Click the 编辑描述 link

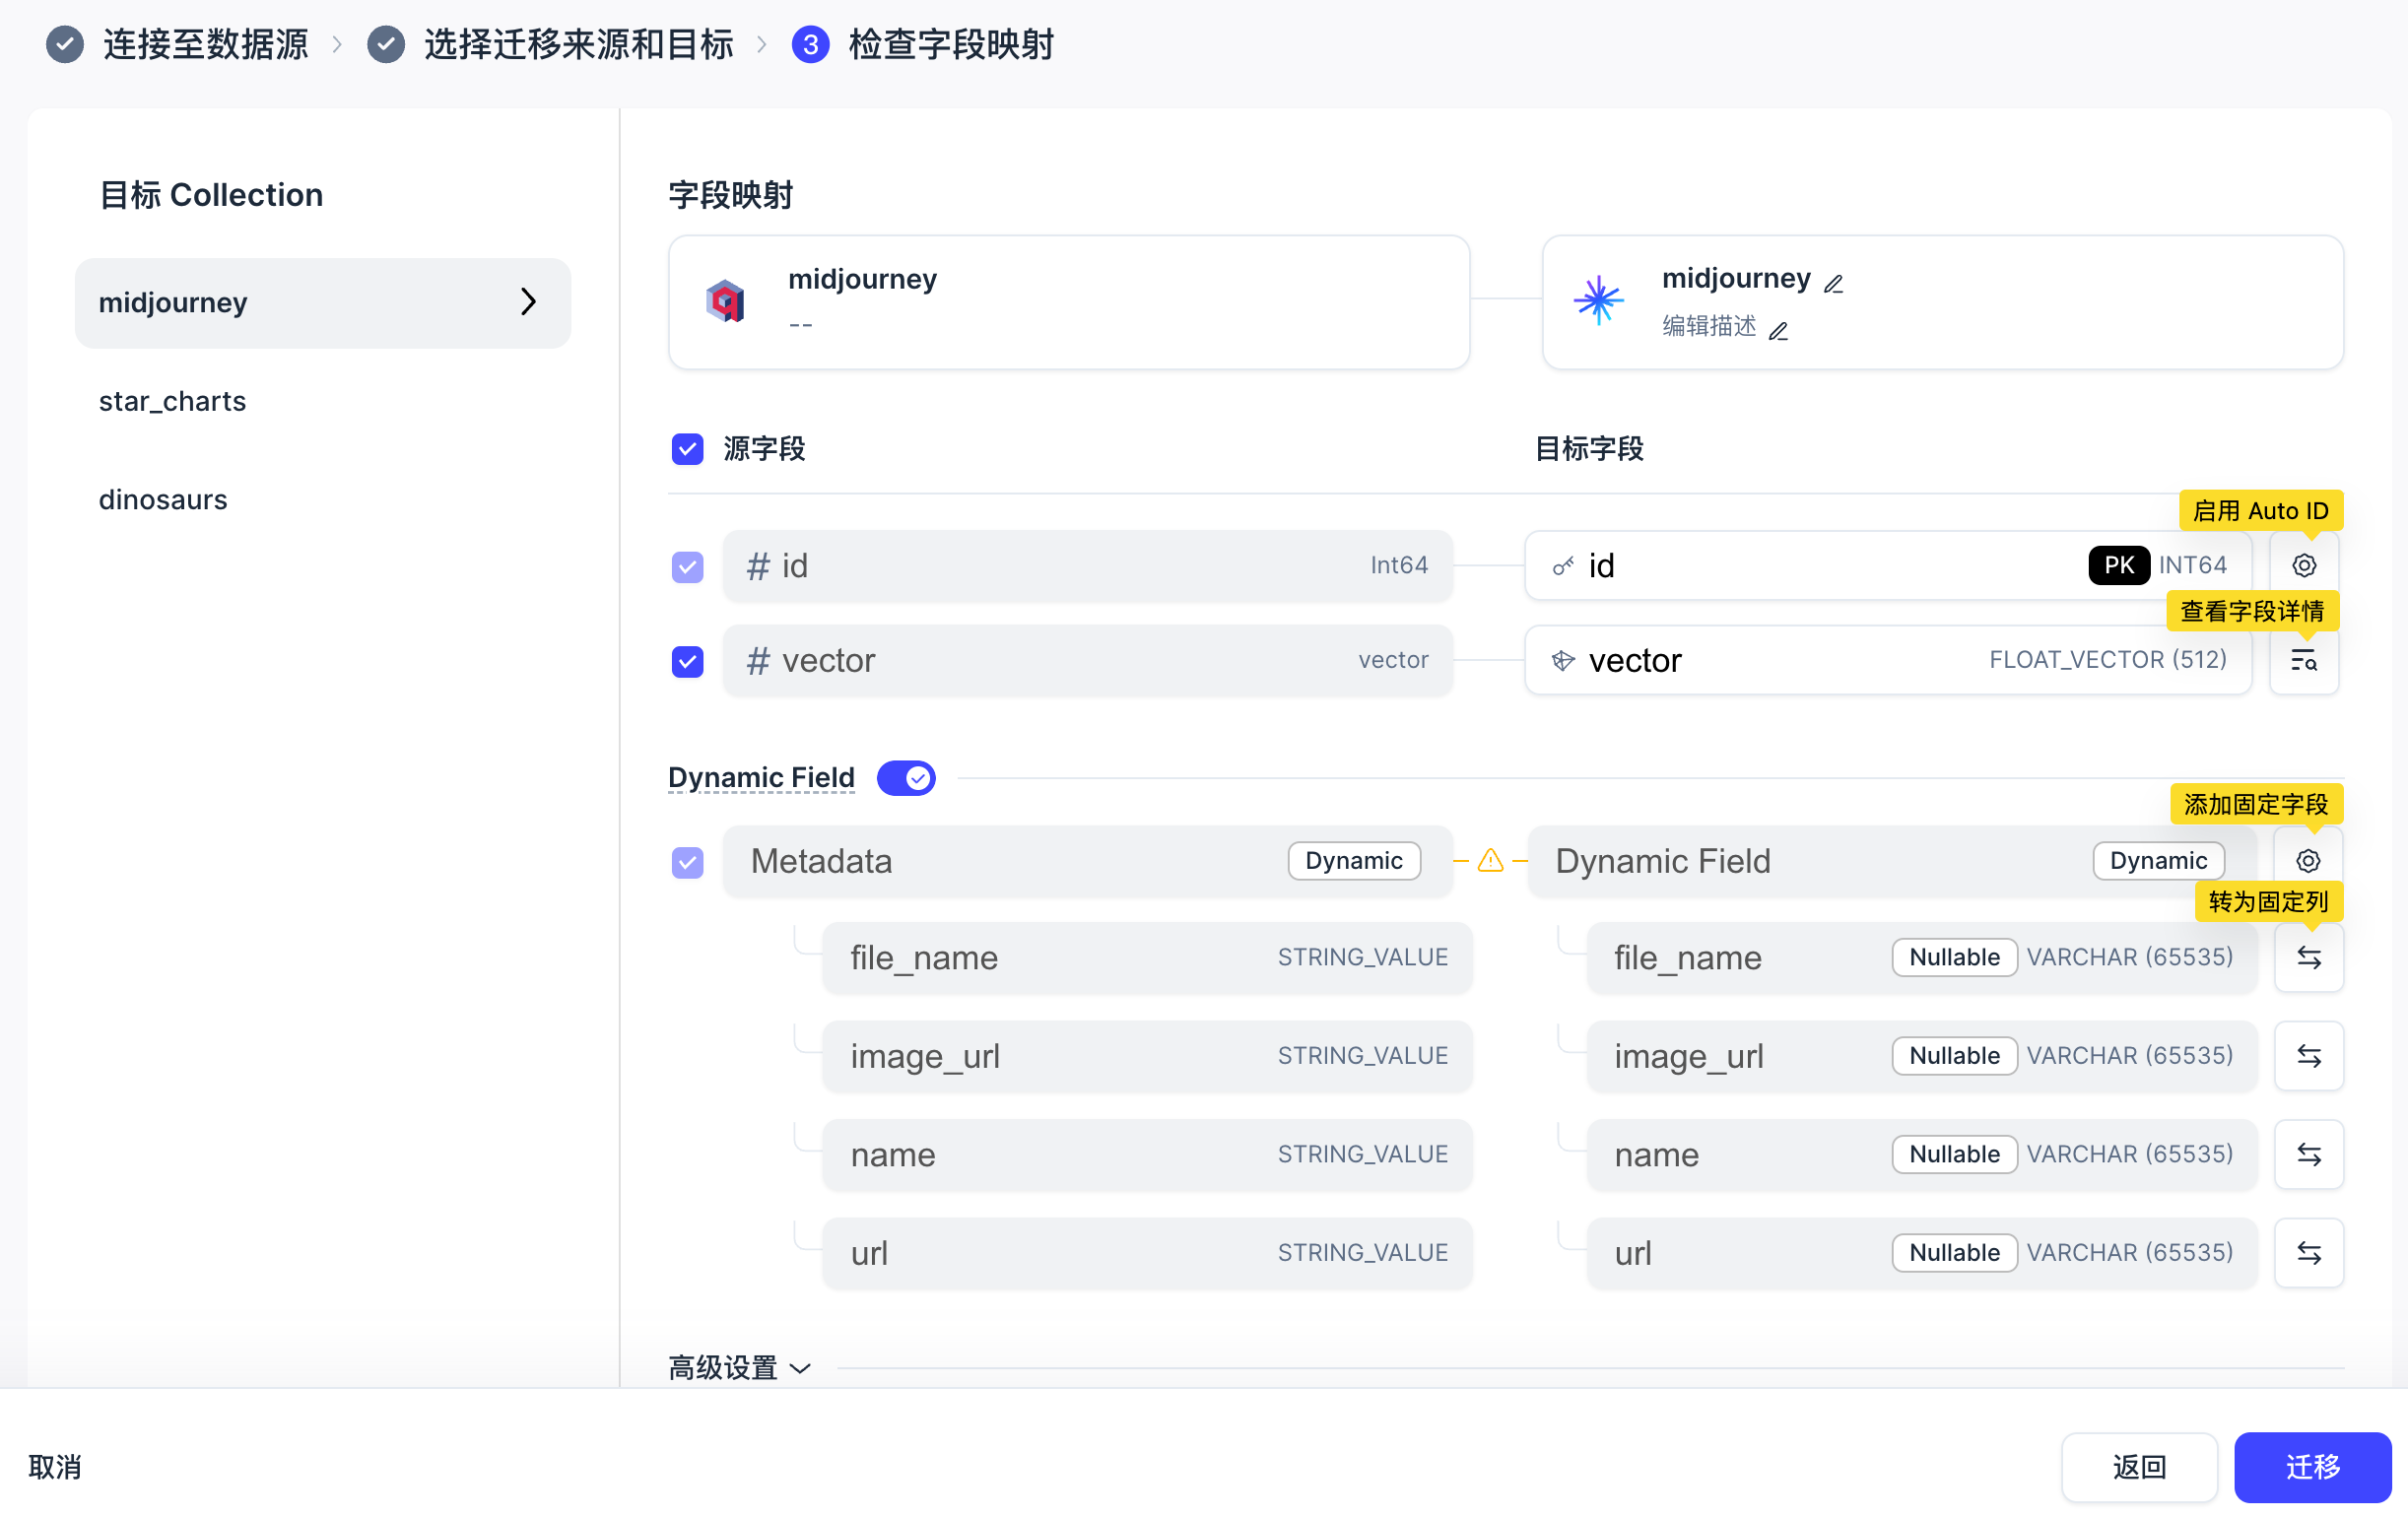(1709, 326)
